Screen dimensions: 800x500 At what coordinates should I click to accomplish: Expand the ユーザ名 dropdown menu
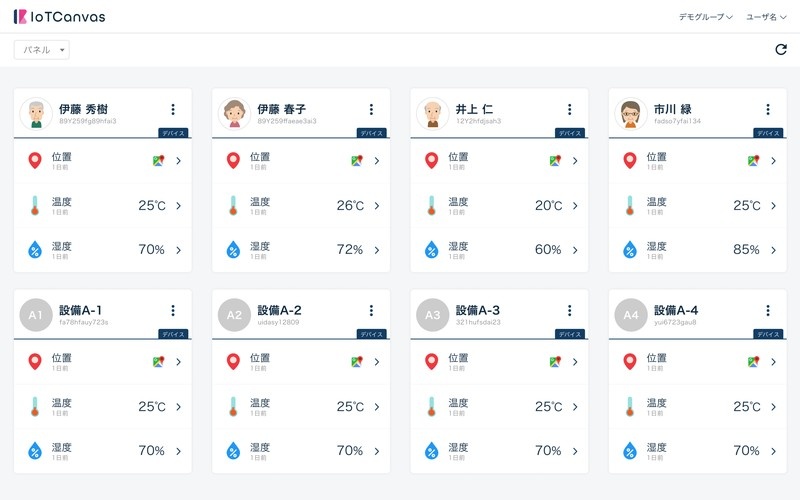pos(767,17)
